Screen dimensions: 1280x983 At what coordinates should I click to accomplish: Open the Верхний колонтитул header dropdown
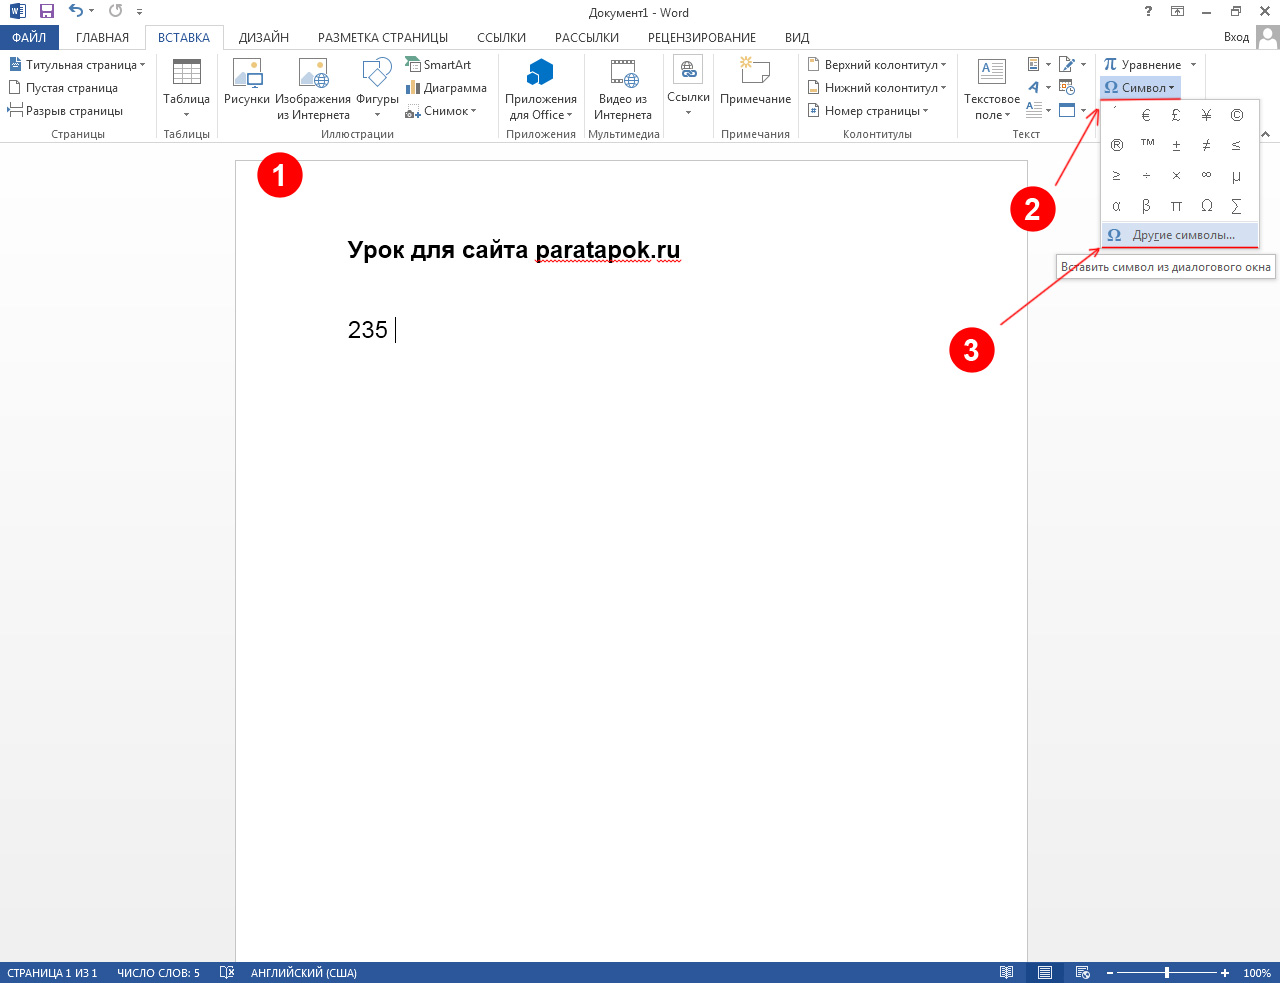[x=877, y=65]
